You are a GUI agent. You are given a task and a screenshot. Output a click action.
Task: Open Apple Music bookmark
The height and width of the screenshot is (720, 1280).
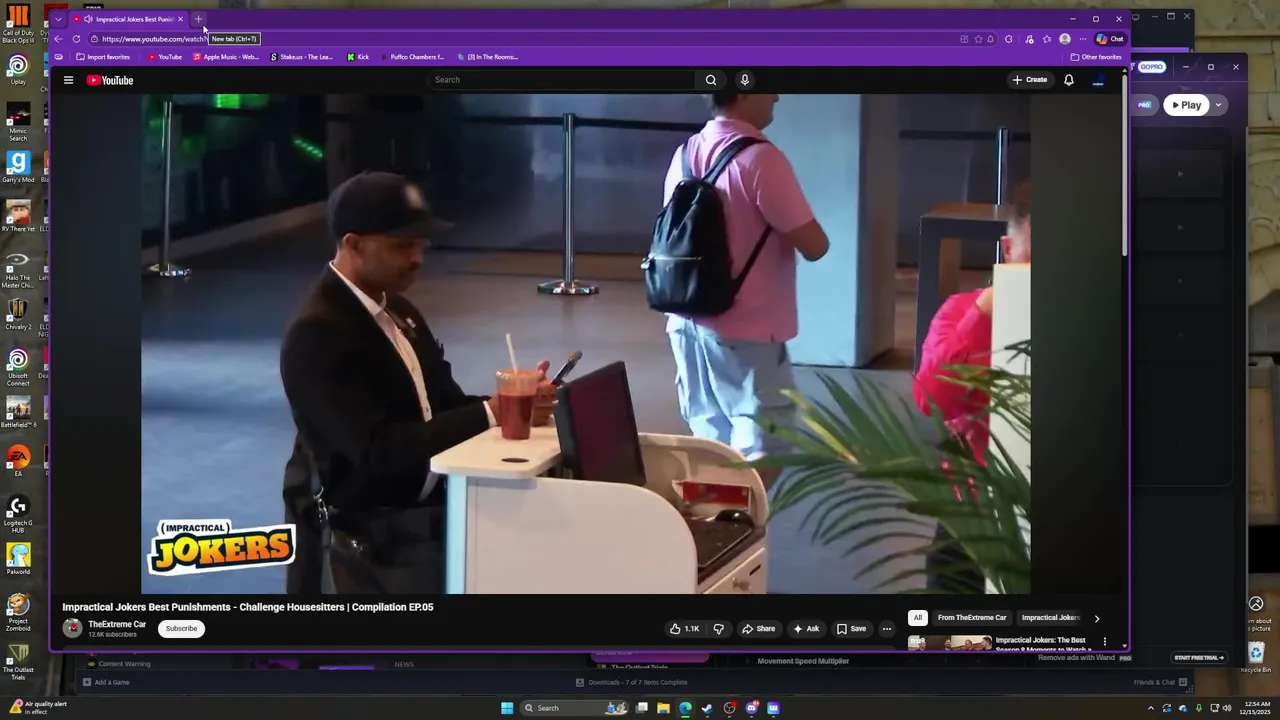226,57
